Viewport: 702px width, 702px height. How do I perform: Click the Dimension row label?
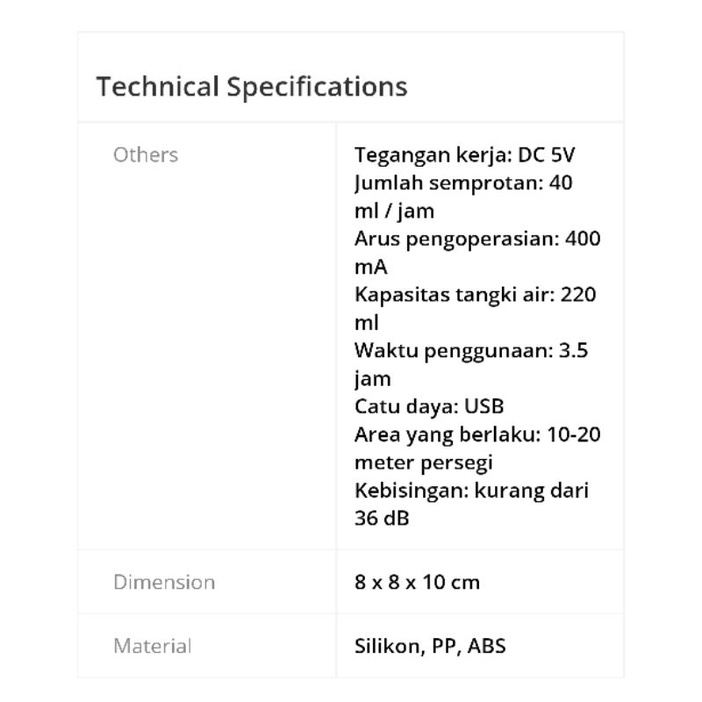pos(164,582)
